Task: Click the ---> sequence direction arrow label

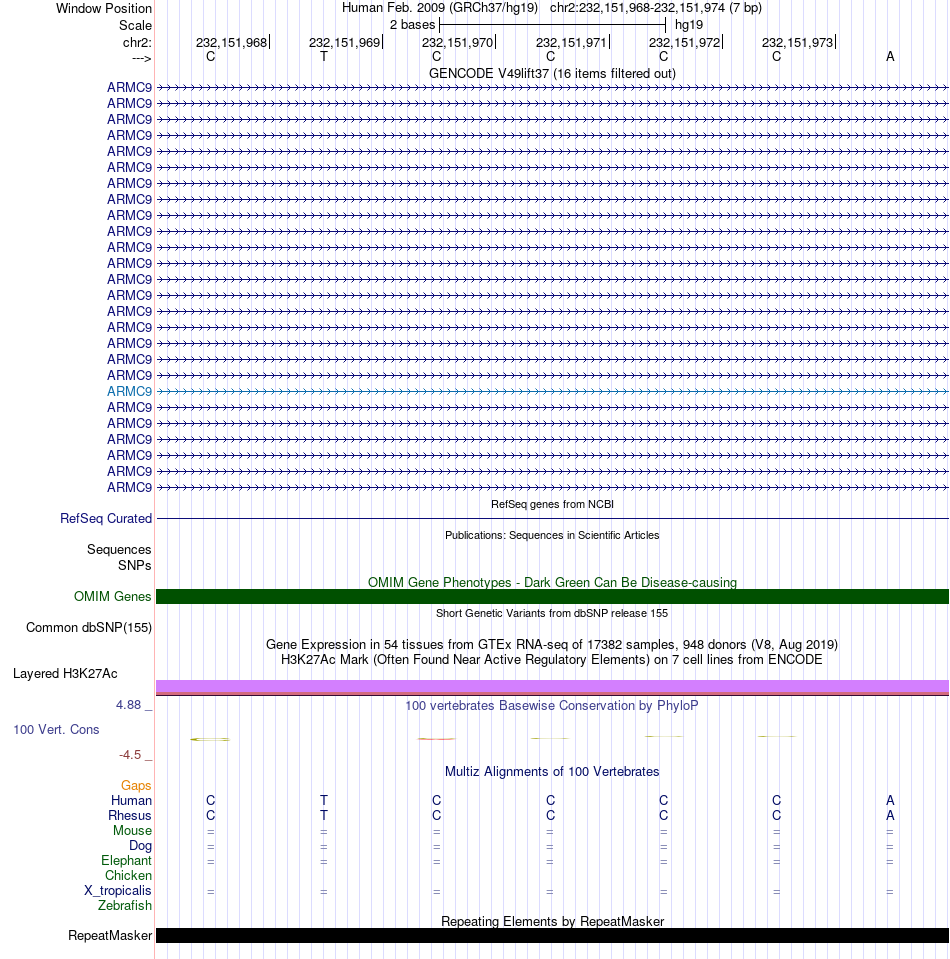Action: tap(141, 59)
